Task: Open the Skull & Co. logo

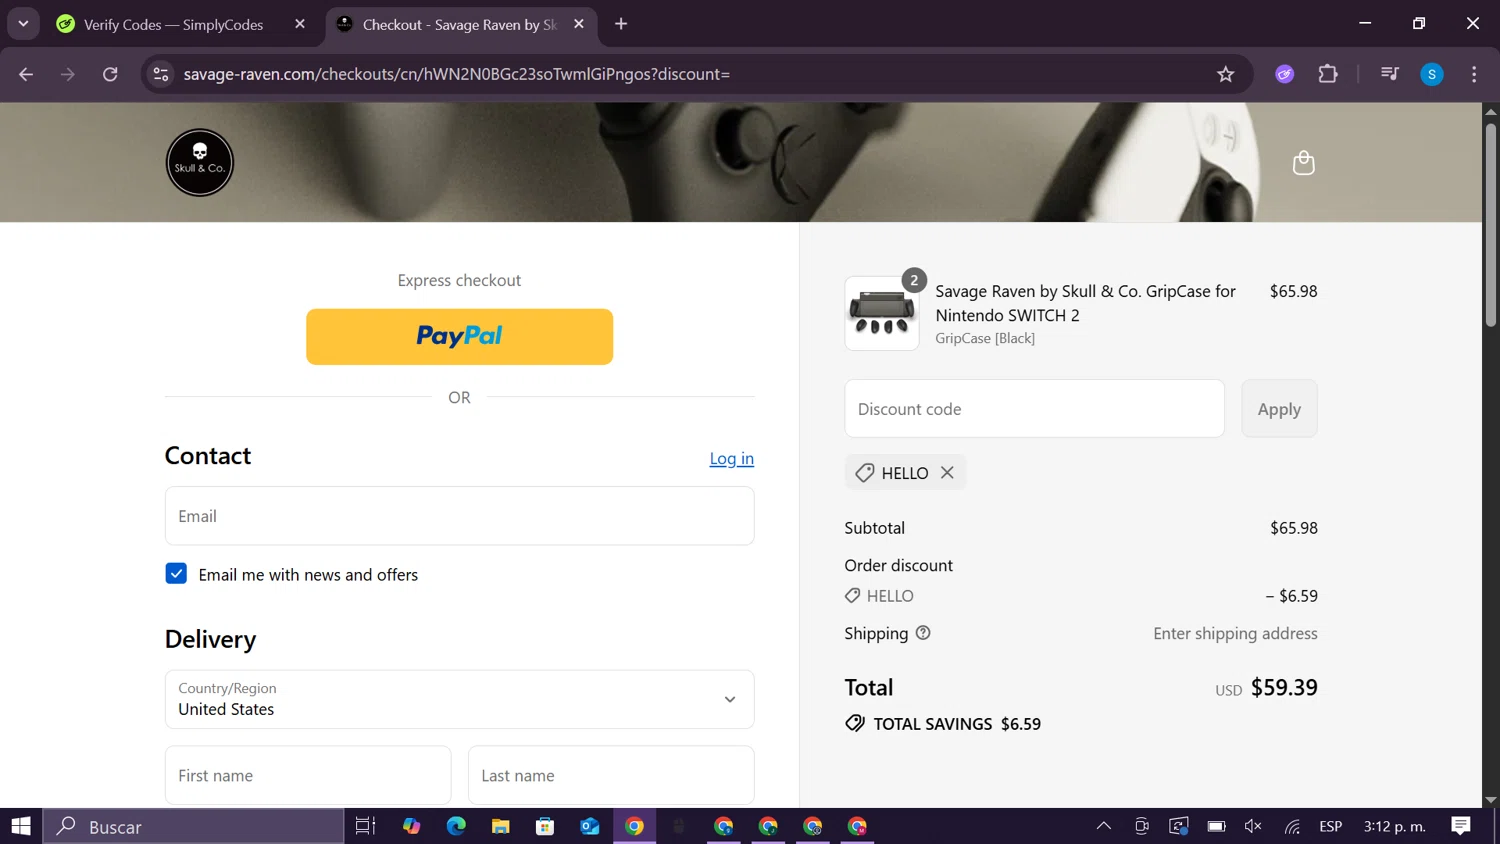Action: (x=200, y=163)
